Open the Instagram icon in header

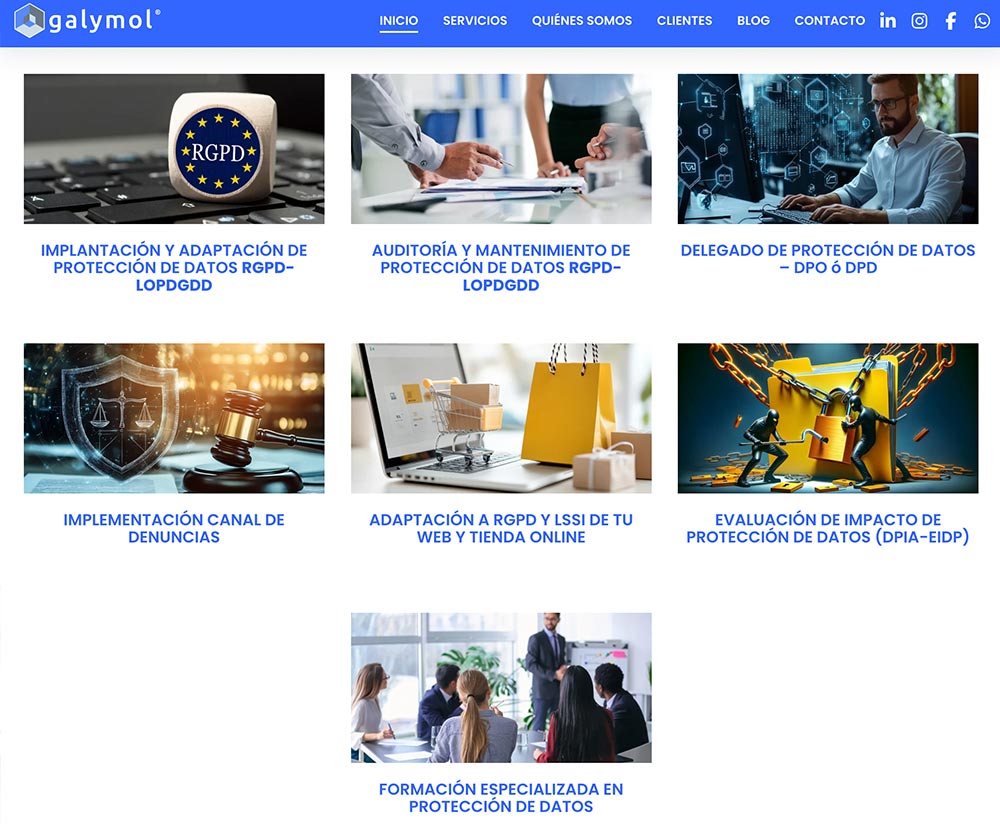click(919, 21)
